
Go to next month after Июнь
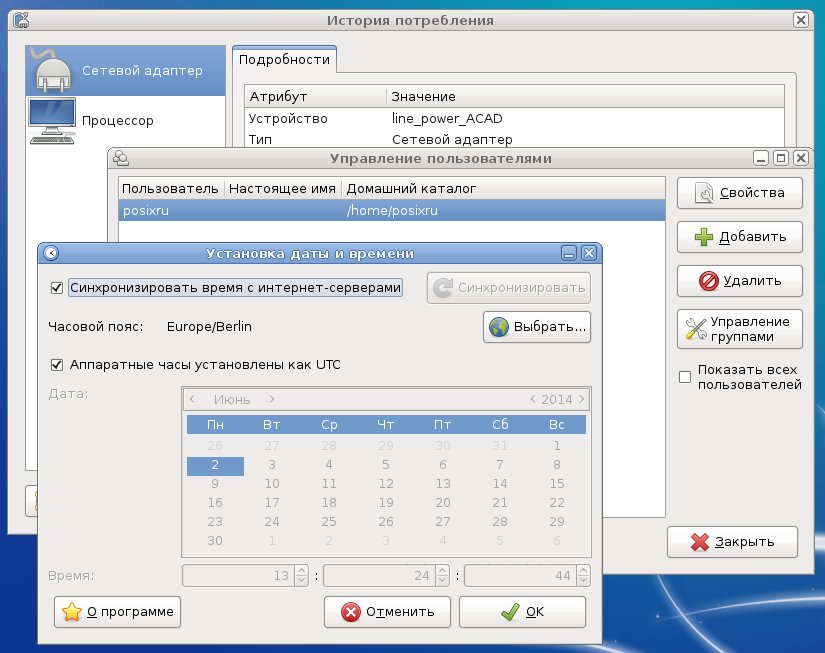pyautogui.click(x=271, y=399)
